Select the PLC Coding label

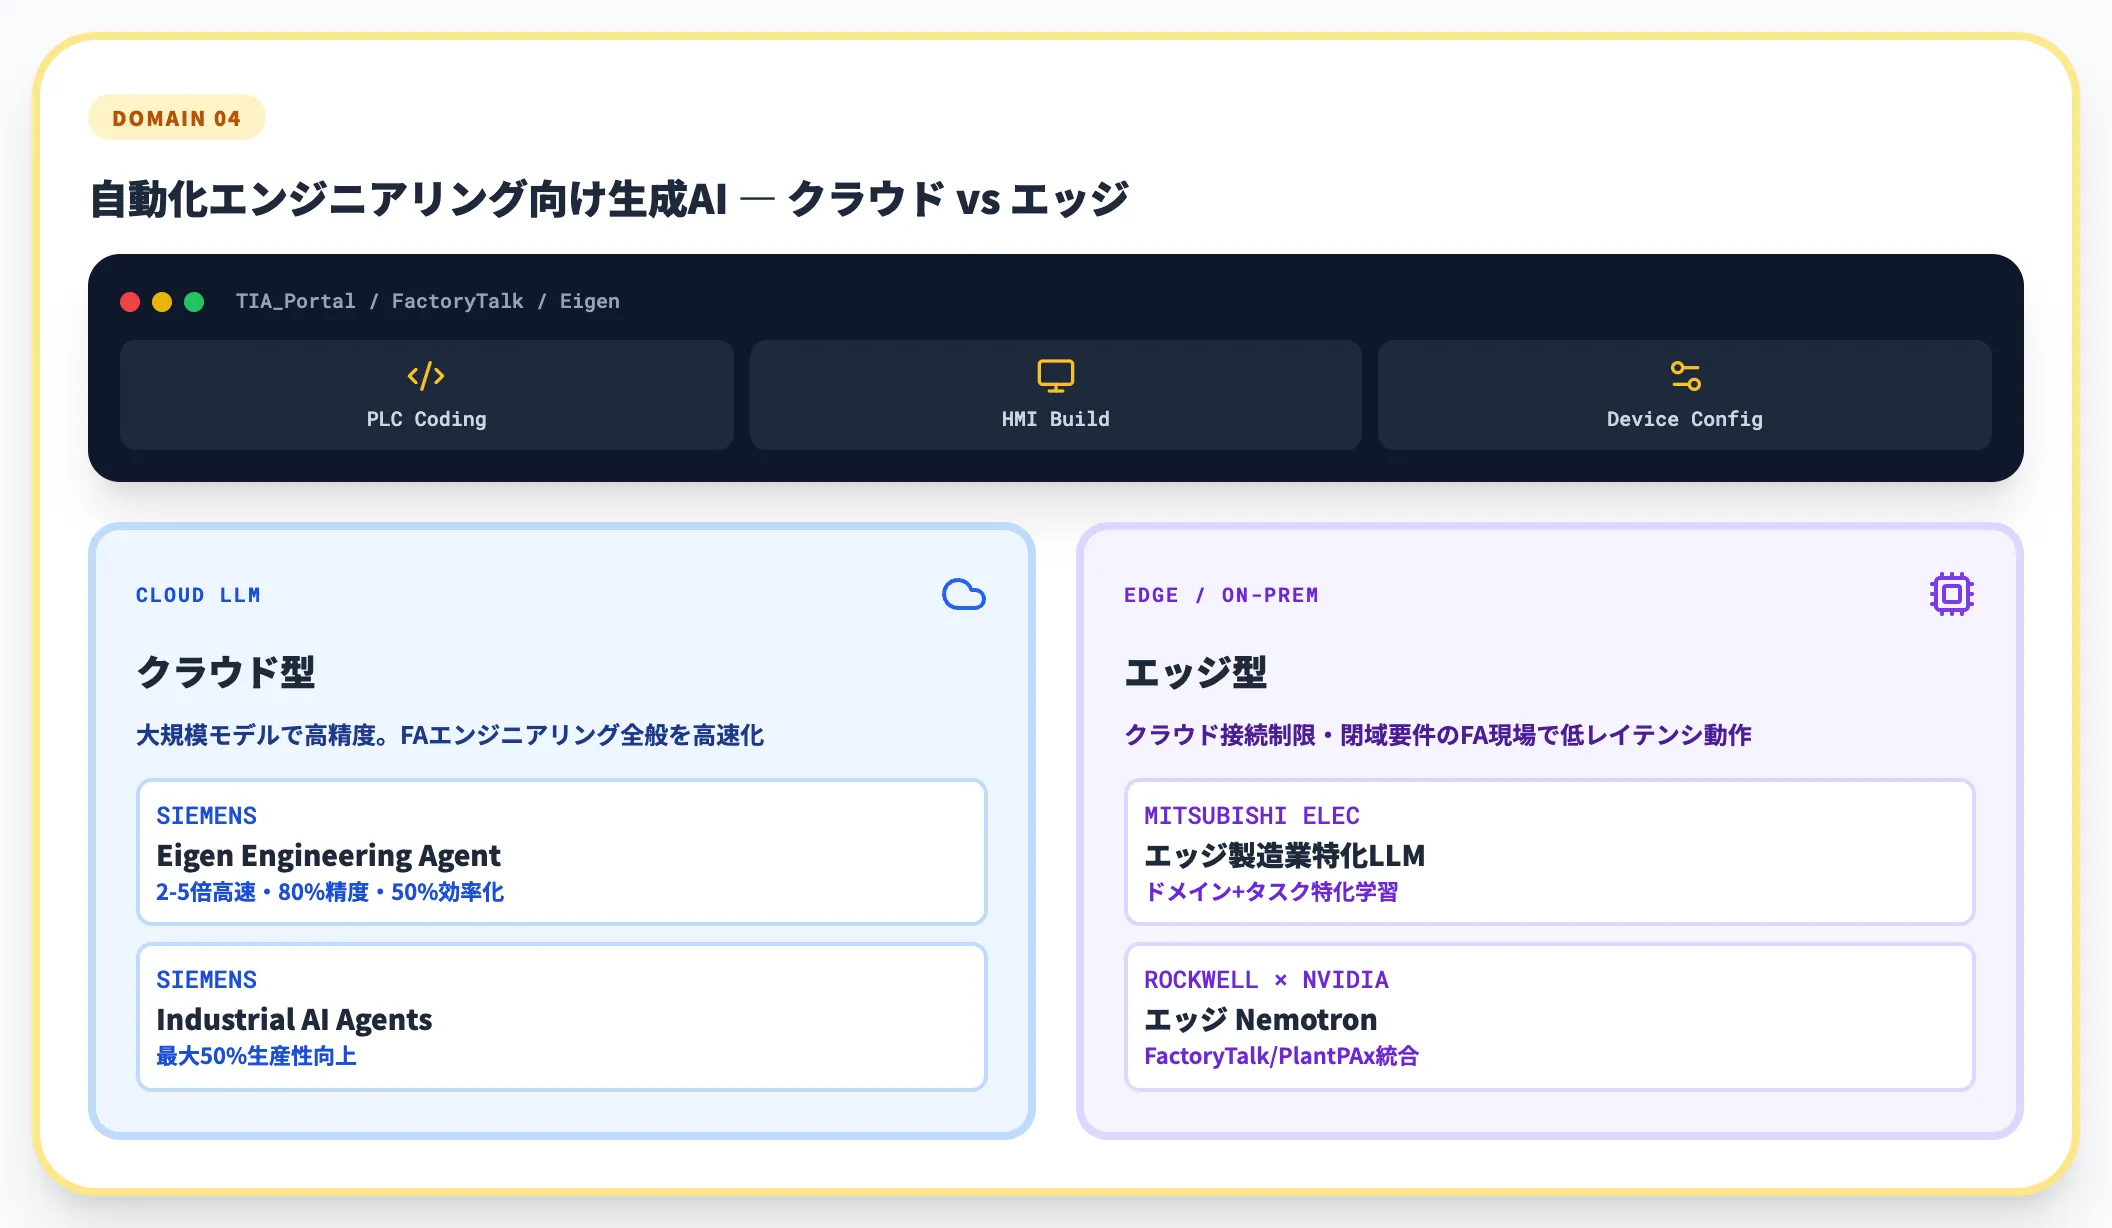[426, 419]
